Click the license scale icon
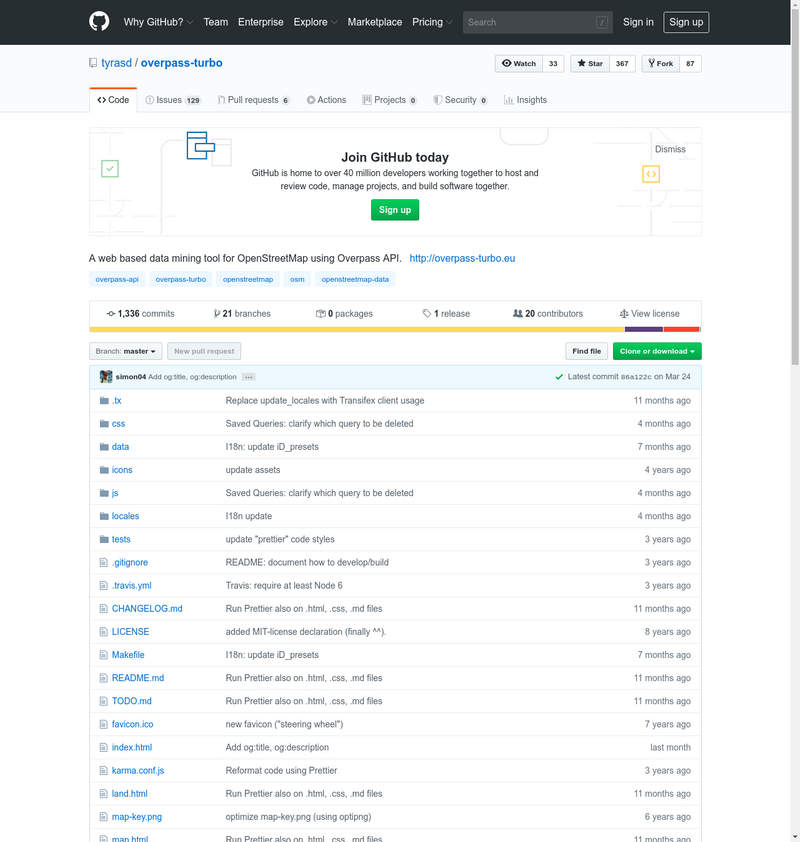This screenshot has width=800, height=842. (624, 314)
